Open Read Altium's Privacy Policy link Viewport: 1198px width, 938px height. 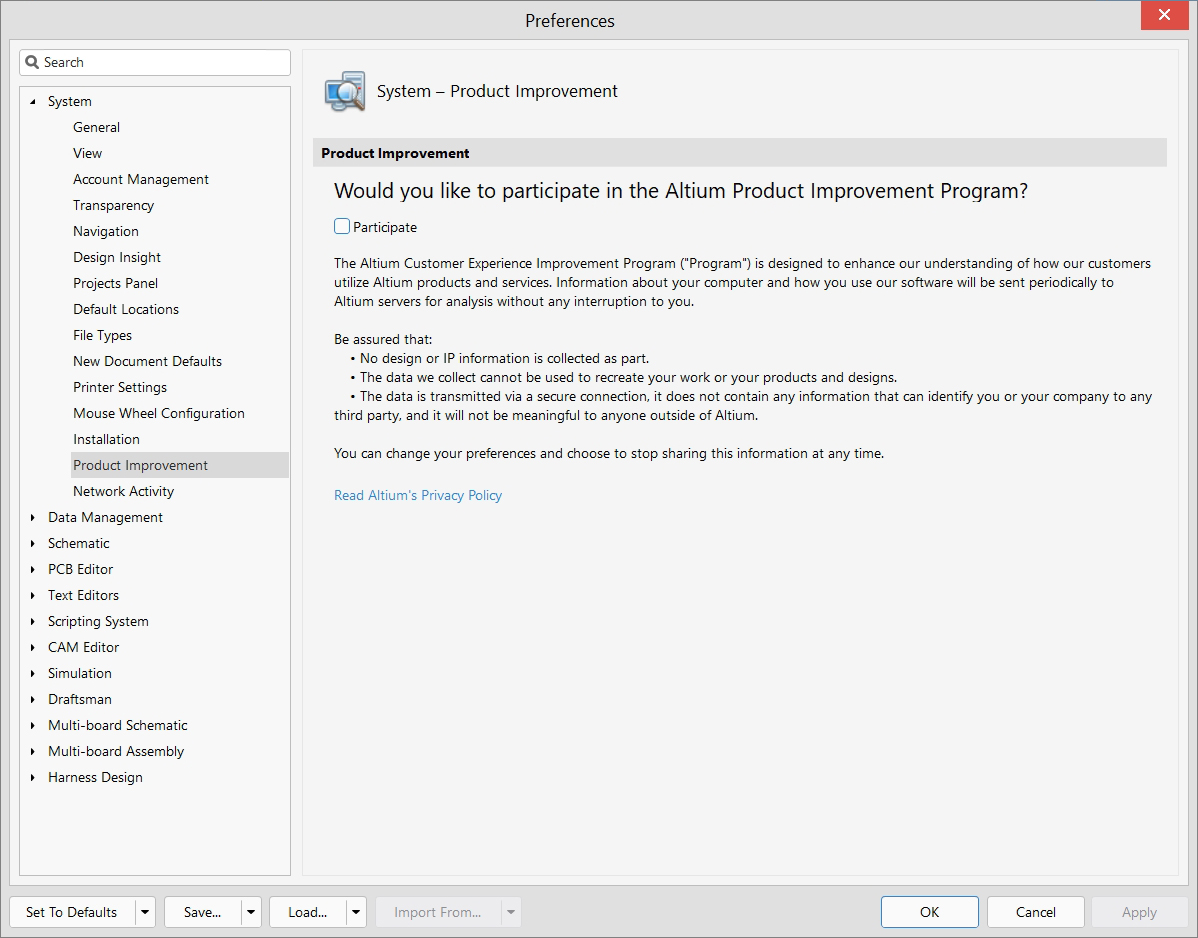(418, 495)
